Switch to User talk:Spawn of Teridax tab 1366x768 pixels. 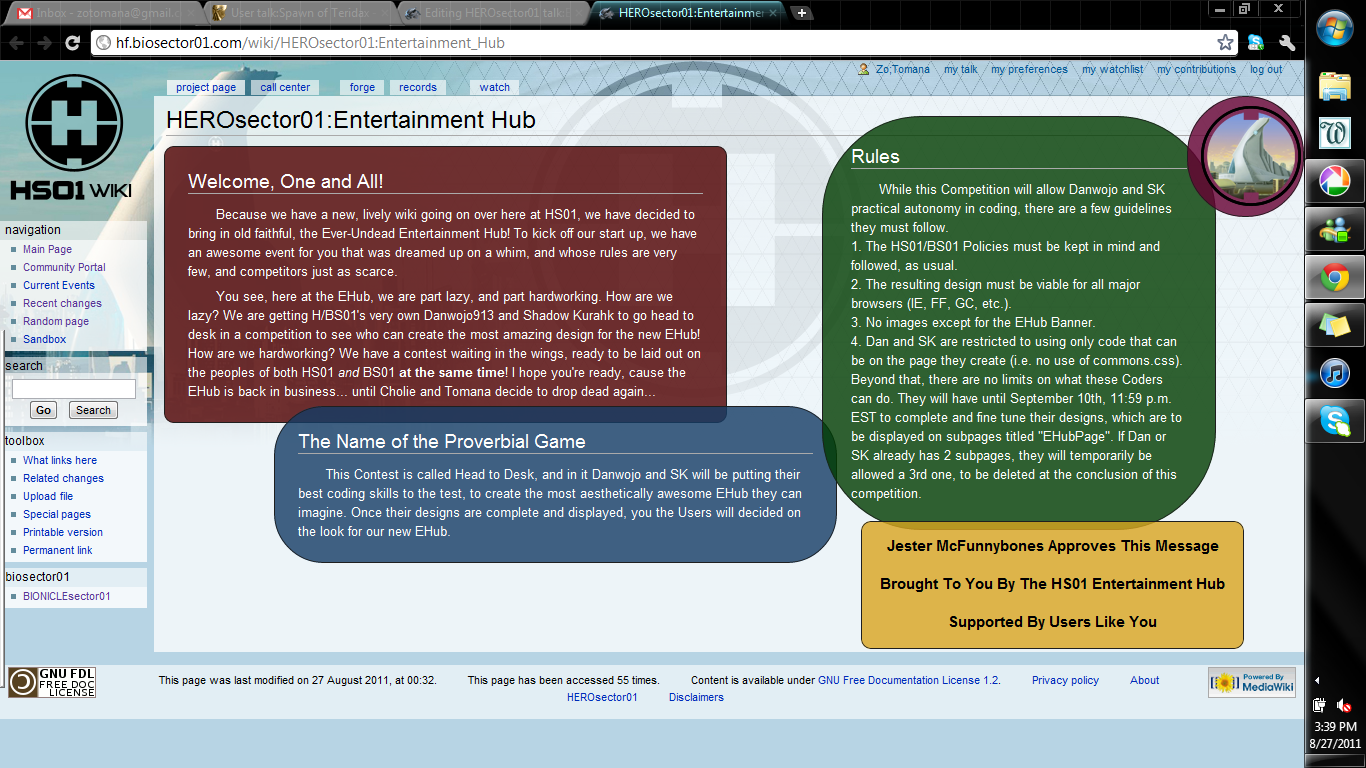(297, 13)
